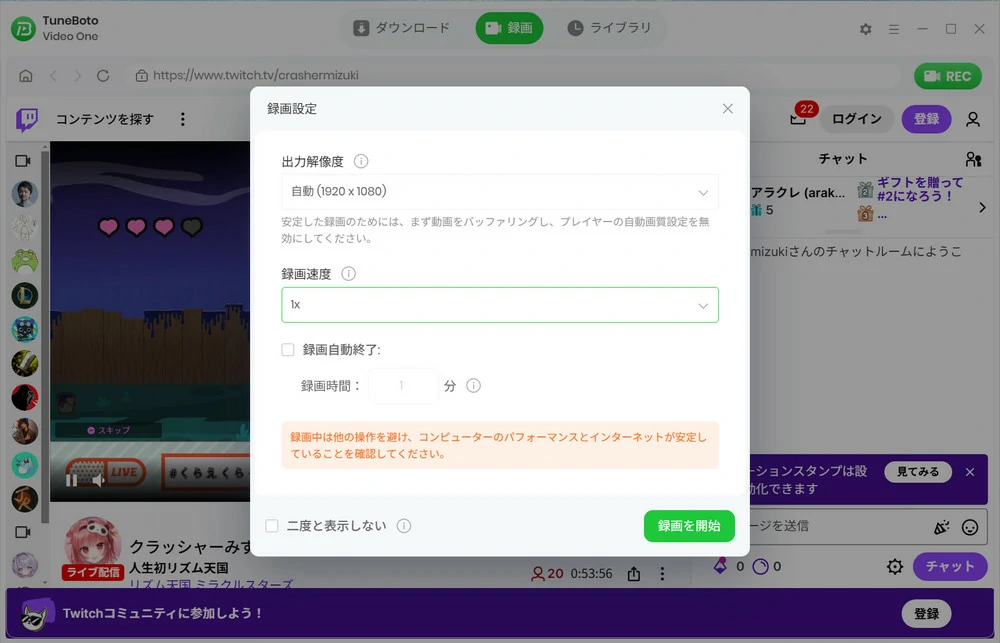Switch to the ダウンロード tab

click(402, 28)
